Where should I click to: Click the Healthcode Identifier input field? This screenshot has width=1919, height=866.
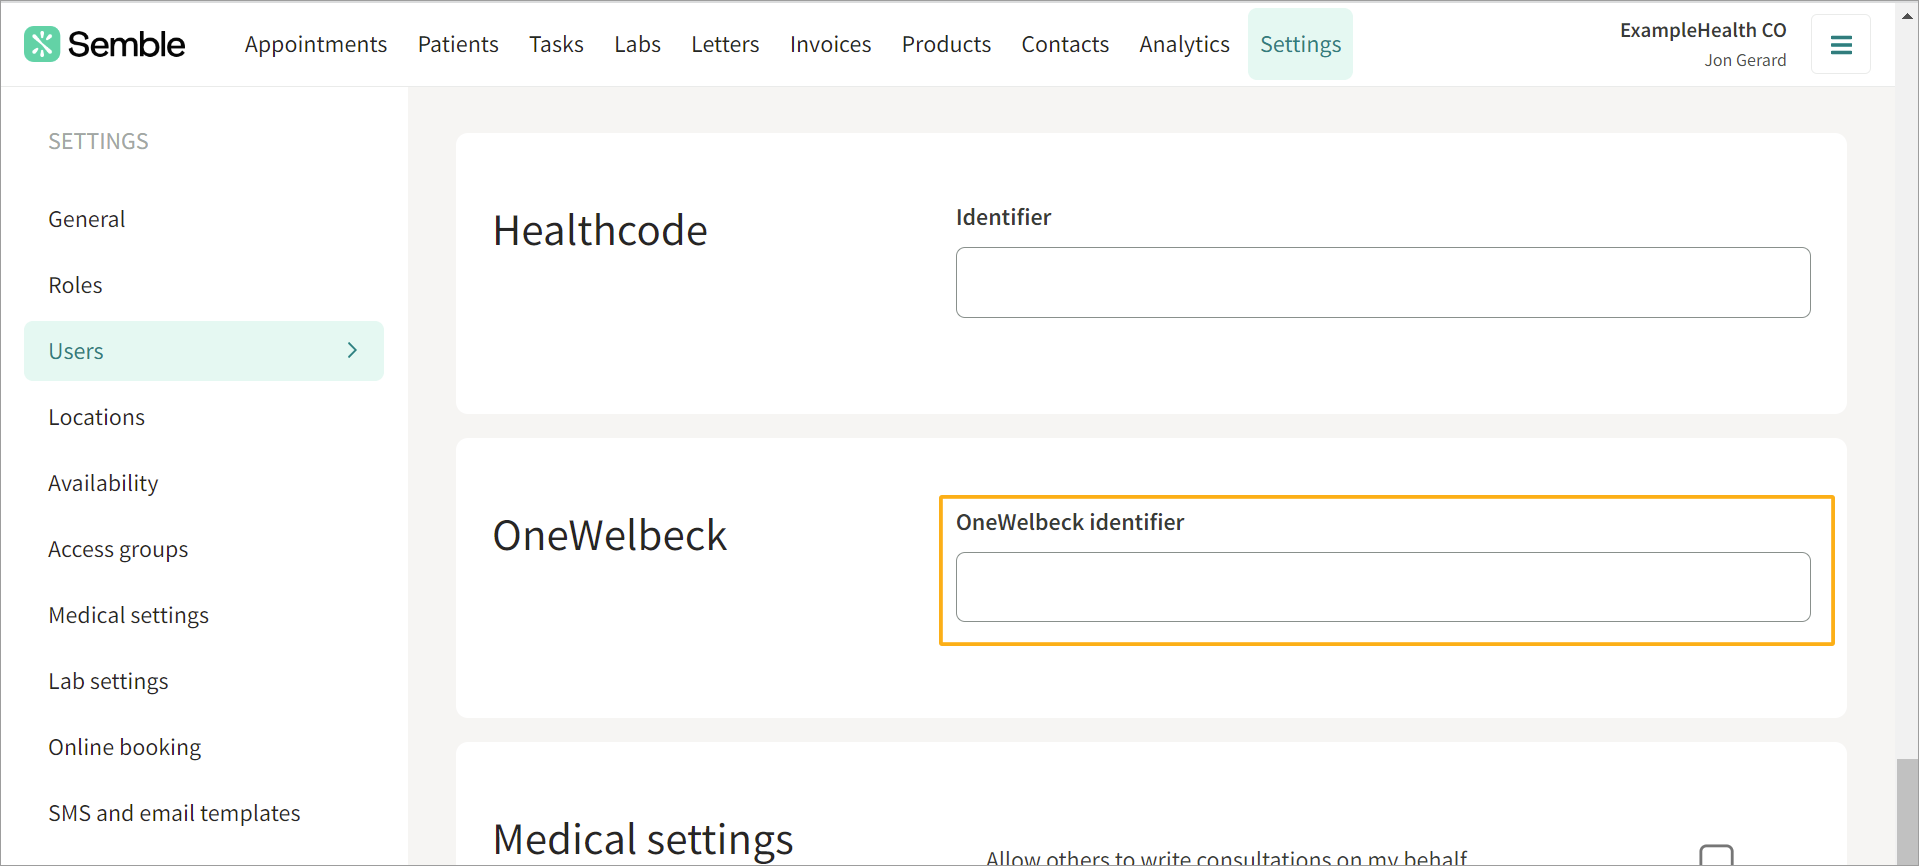click(1383, 283)
